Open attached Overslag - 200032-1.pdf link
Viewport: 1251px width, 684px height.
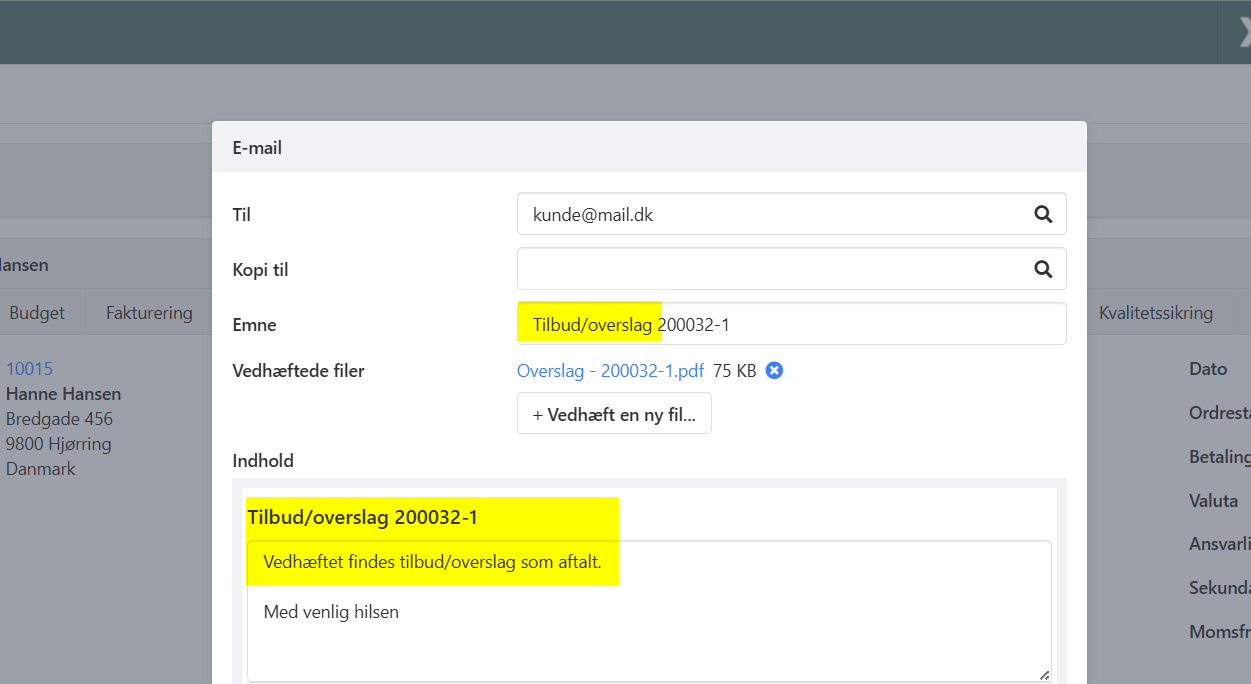click(x=610, y=371)
